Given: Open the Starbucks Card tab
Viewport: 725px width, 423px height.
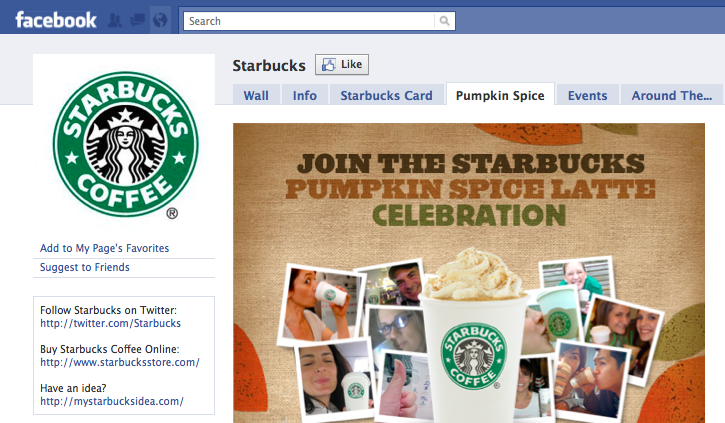Looking at the screenshot, I should [x=387, y=95].
